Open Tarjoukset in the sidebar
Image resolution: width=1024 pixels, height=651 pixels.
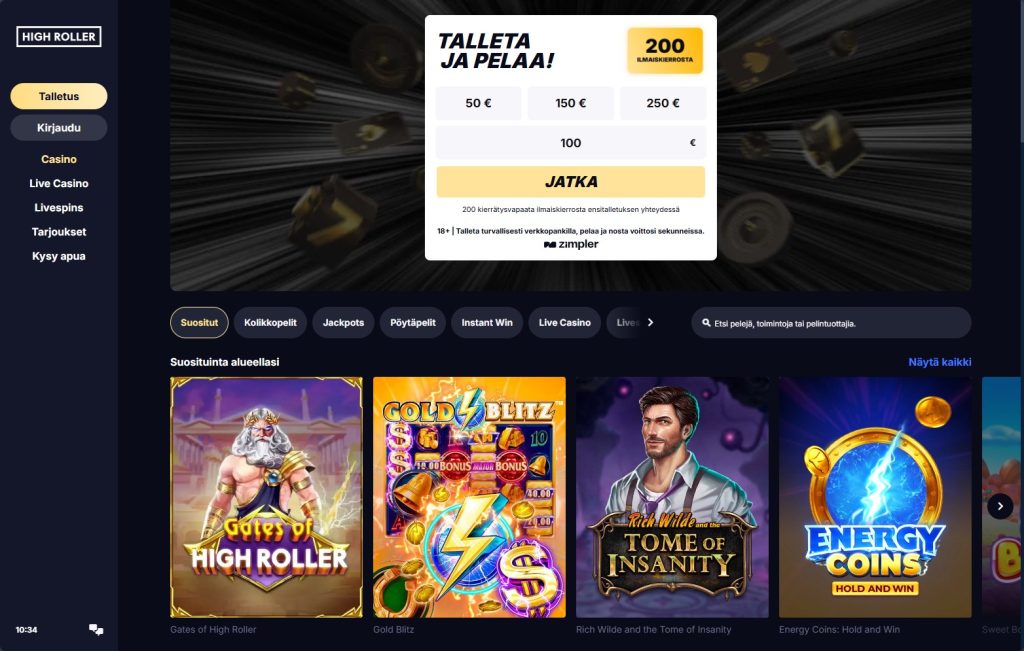[x=59, y=232]
